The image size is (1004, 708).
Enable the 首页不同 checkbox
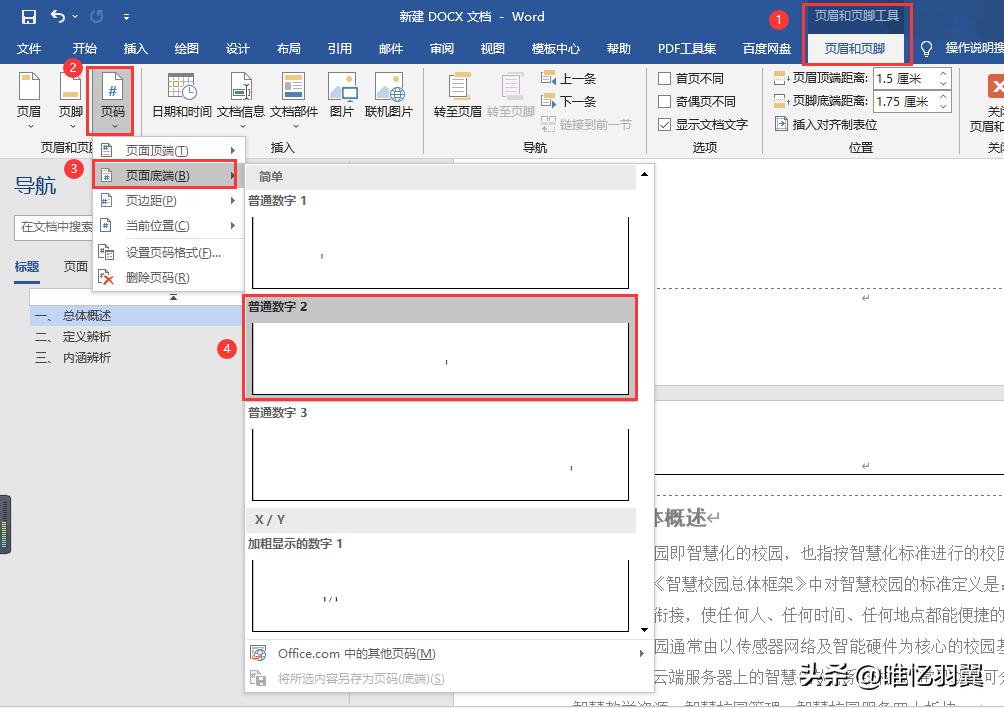[665, 77]
